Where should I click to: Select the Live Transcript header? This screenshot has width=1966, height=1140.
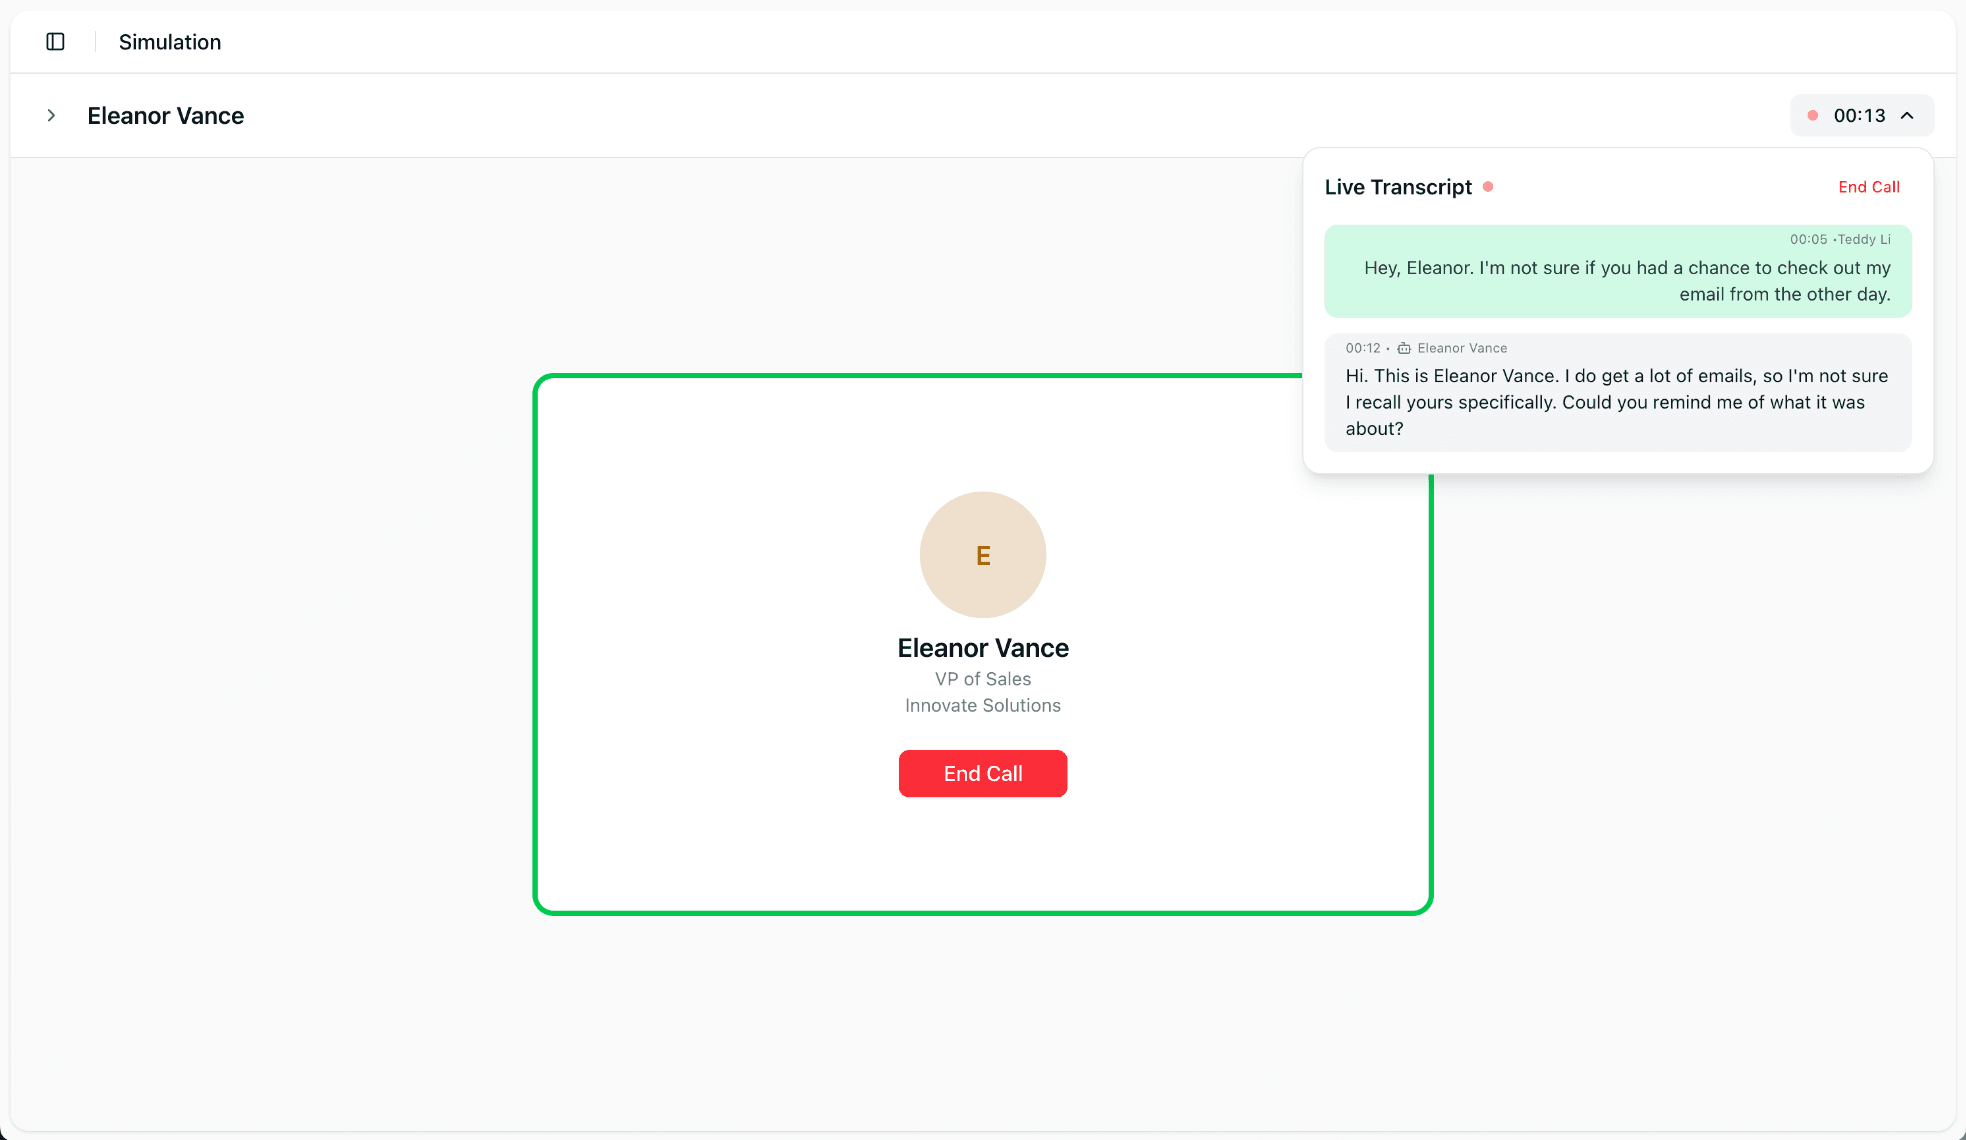pyautogui.click(x=1398, y=187)
